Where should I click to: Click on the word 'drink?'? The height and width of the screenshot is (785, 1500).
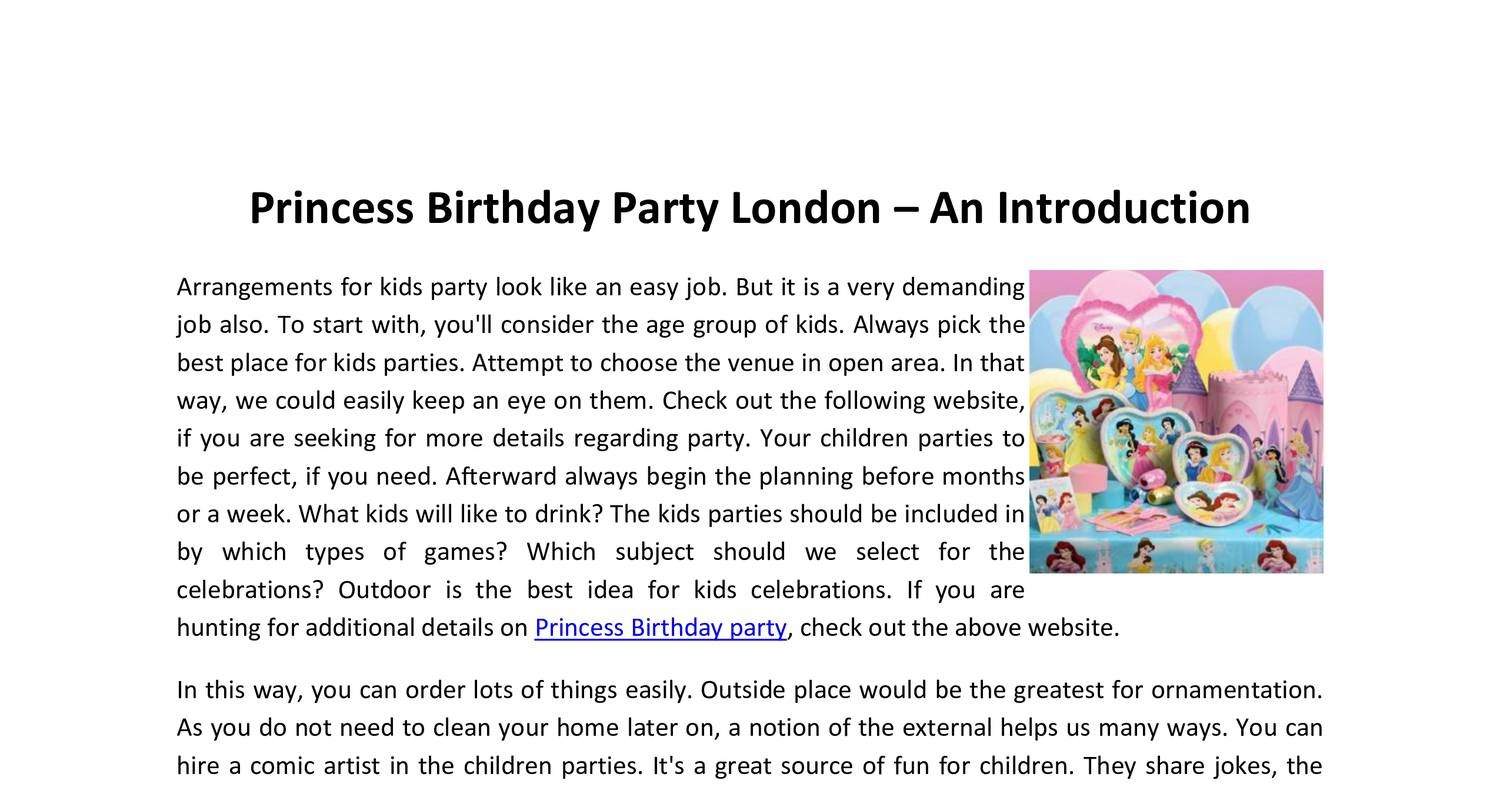click(568, 514)
